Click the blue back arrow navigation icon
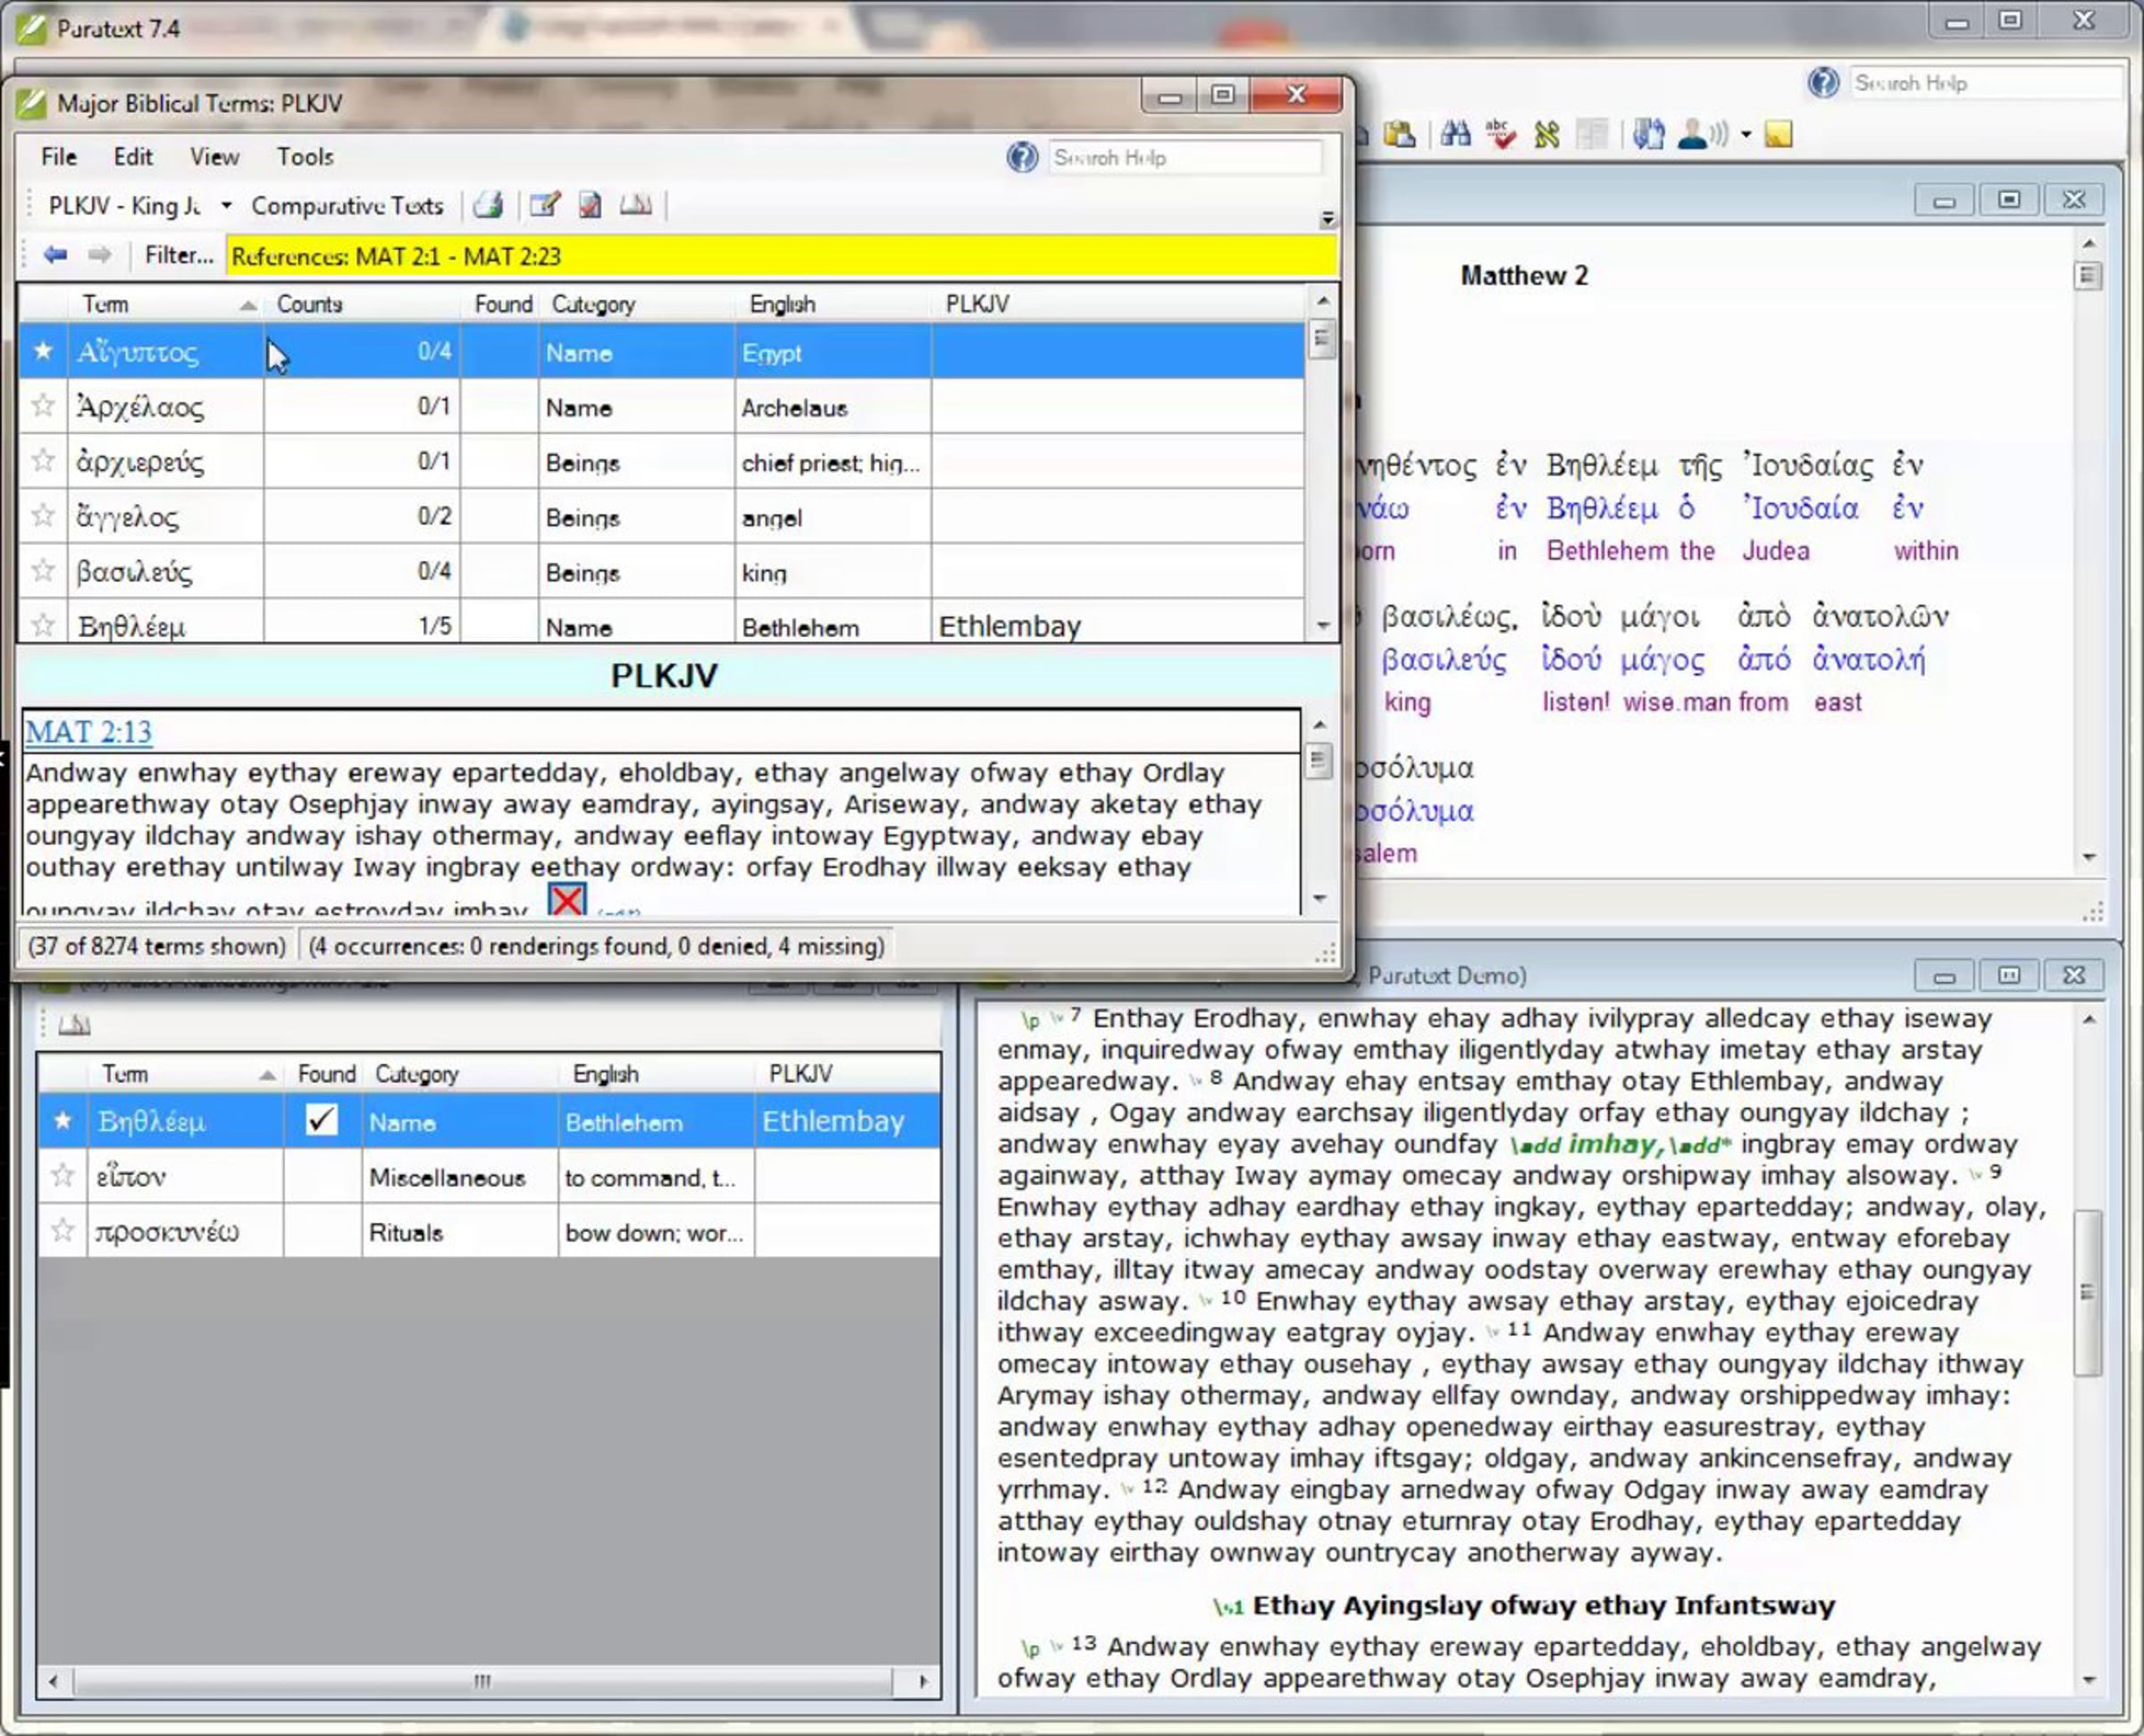Viewport: 2144px width, 1736px height. pos(55,255)
